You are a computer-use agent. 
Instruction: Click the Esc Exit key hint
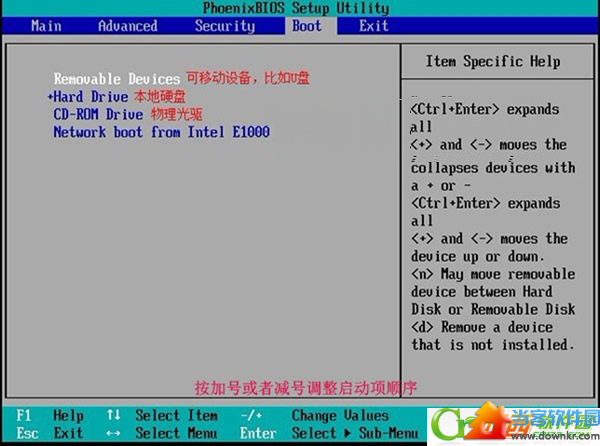[50, 433]
